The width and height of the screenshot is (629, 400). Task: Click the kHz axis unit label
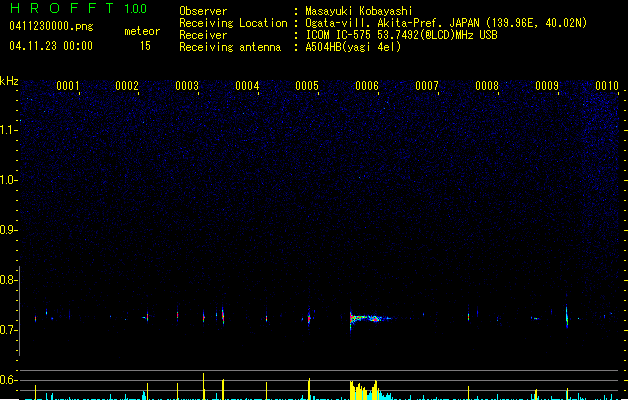coord(9,81)
